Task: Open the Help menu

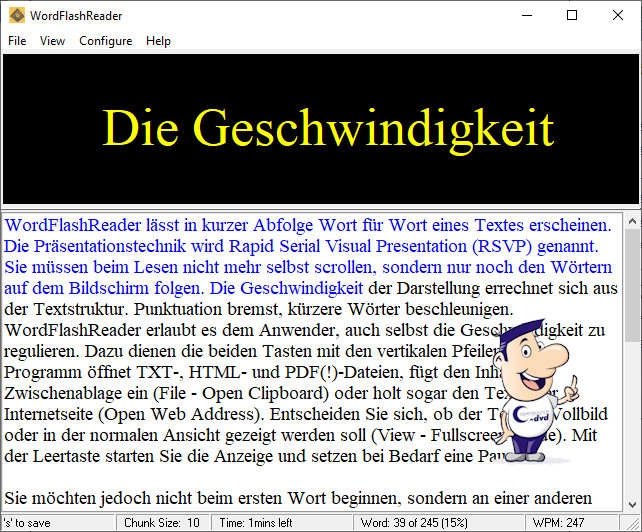Action: click(x=158, y=41)
